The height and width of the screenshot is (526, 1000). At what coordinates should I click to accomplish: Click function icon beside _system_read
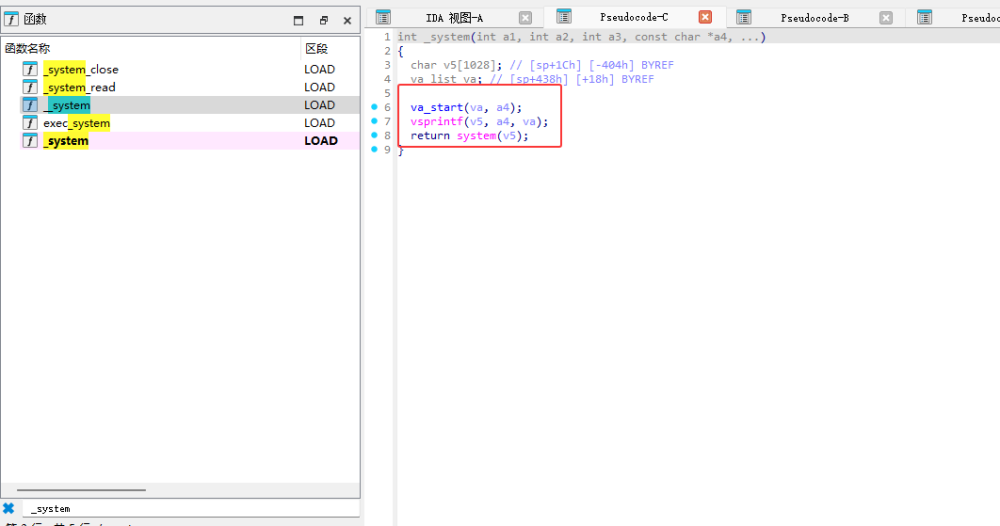pyautogui.click(x=30, y=87)
